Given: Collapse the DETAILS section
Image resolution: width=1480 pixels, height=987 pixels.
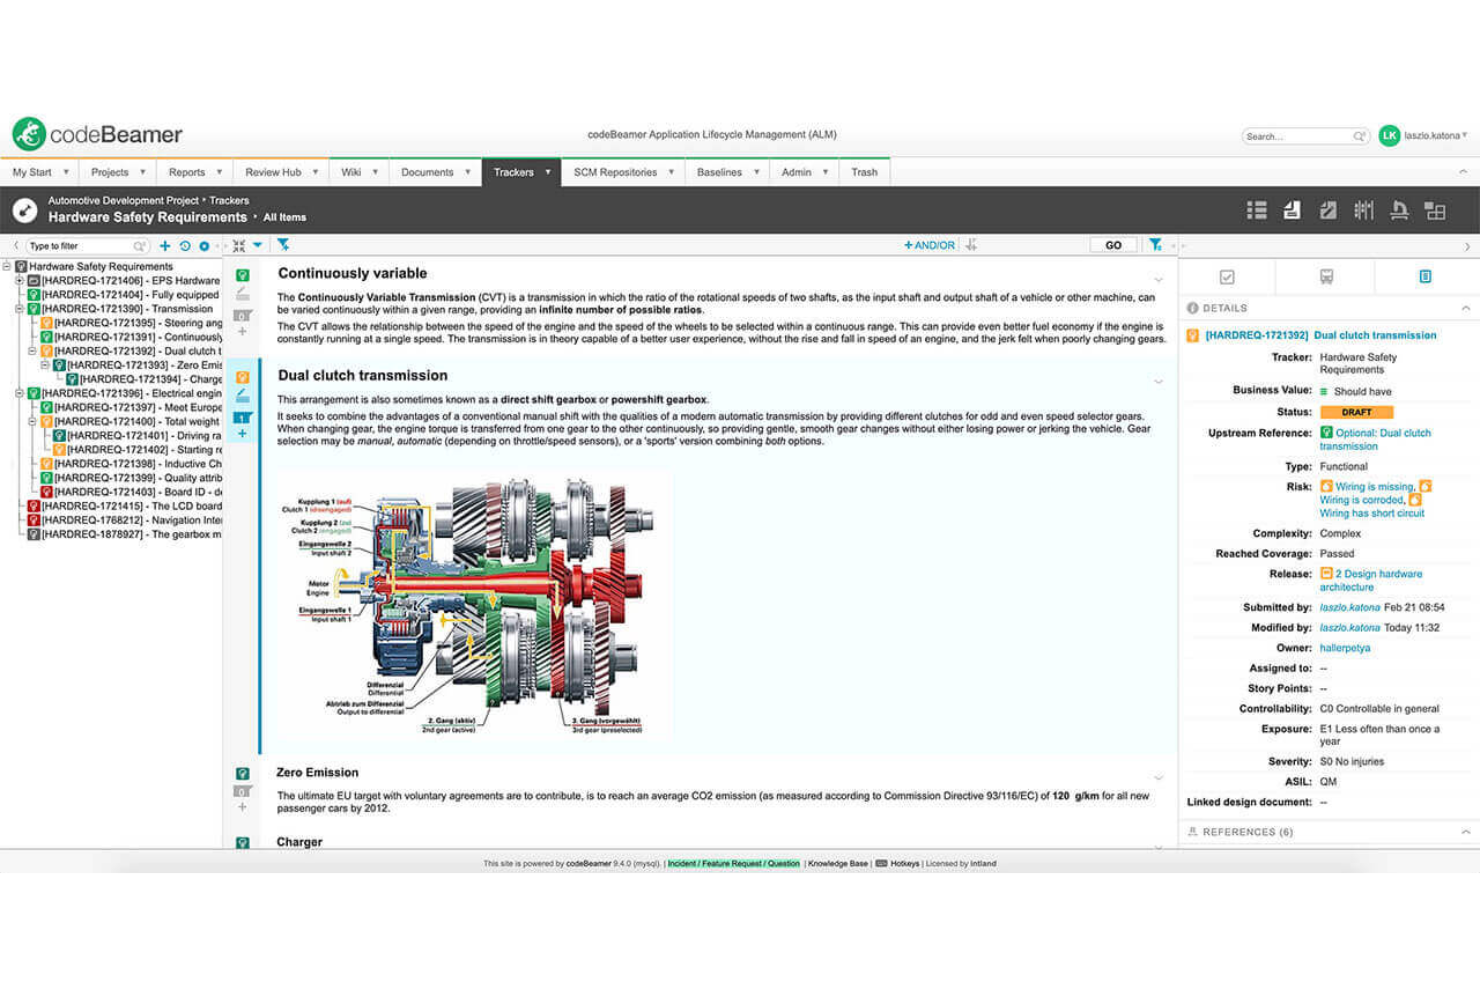Looking at the screenshot, I should (1465, 308).
